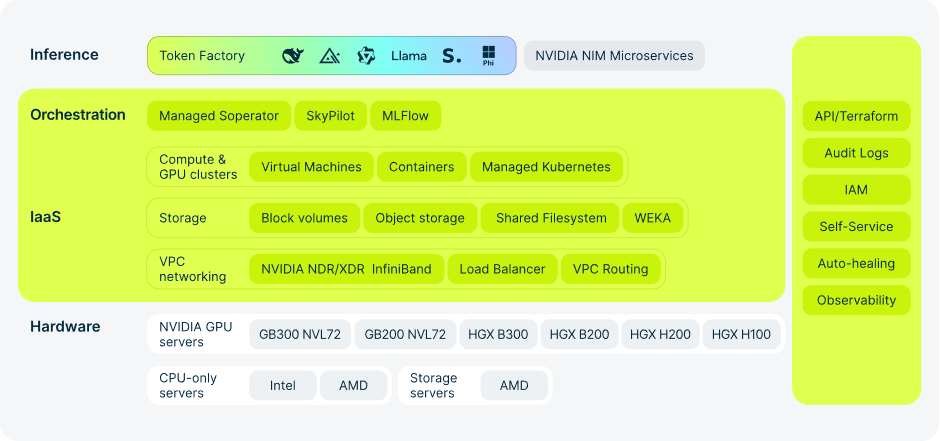
Task: Open the MLFlow chip
Action: coord(405,116)
